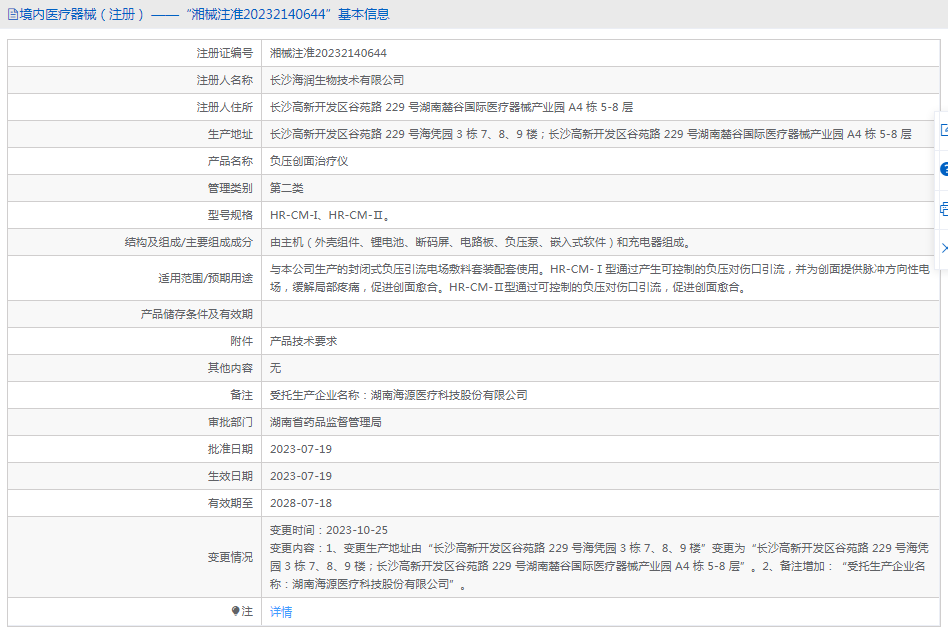This screenshot has width=948, height=635.
Task: Select the 无 value in 其他内容 row
Action: pos(275,368)
